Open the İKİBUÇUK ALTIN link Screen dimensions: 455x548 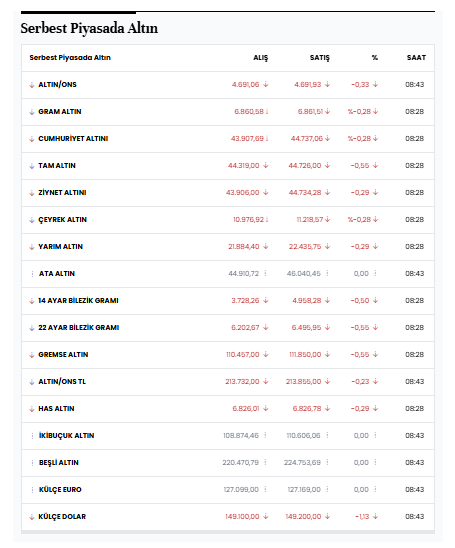pyautogui.click(x=66, y=436)
